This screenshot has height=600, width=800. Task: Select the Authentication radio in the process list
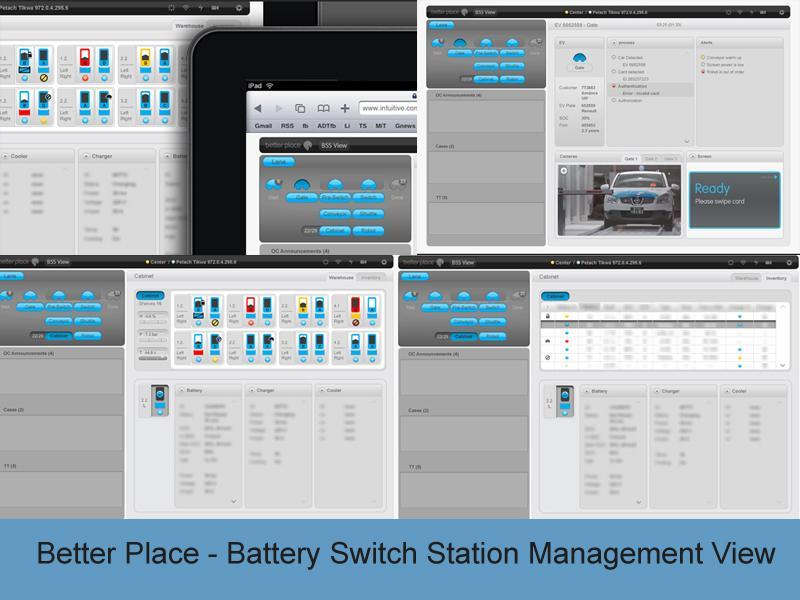[613, 86]
